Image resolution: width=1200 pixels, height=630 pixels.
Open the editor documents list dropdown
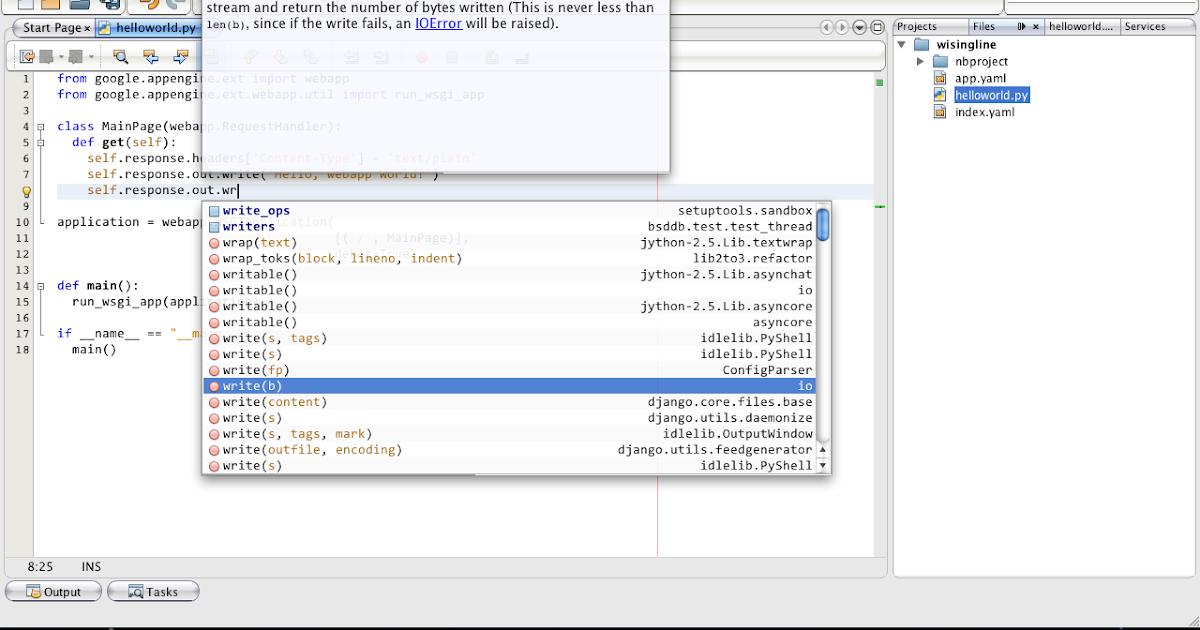859,28
